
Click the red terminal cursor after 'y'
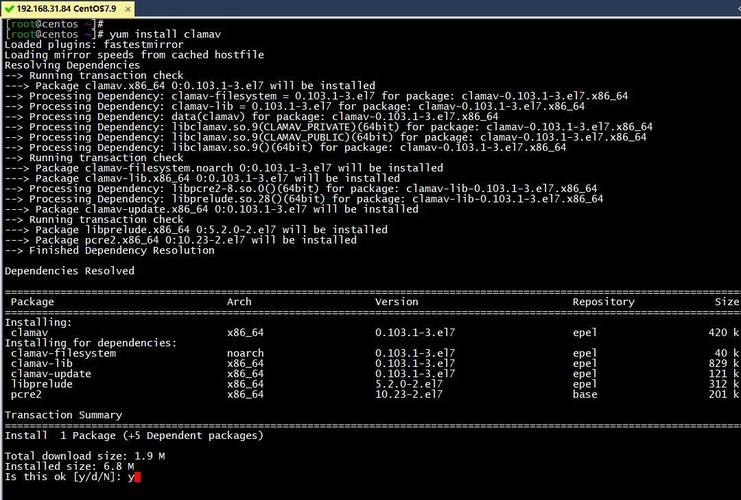138,477
